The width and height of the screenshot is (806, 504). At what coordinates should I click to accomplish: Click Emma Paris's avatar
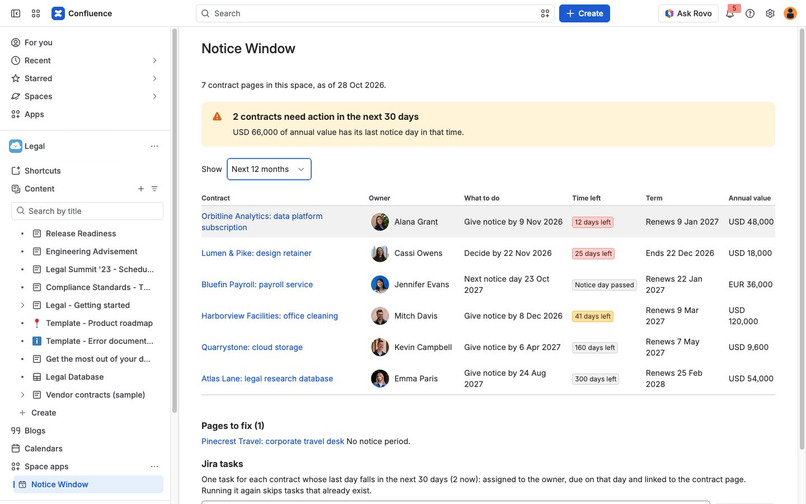pyautogui.click(x=380, y=379)
